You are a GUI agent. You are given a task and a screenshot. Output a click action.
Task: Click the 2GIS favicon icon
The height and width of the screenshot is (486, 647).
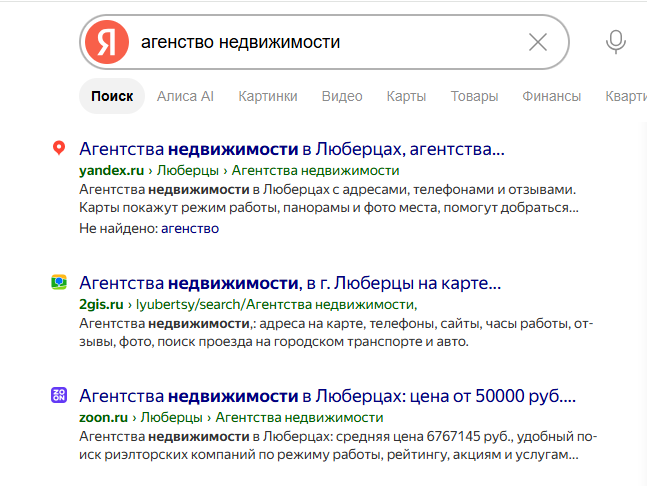point(59,282)
